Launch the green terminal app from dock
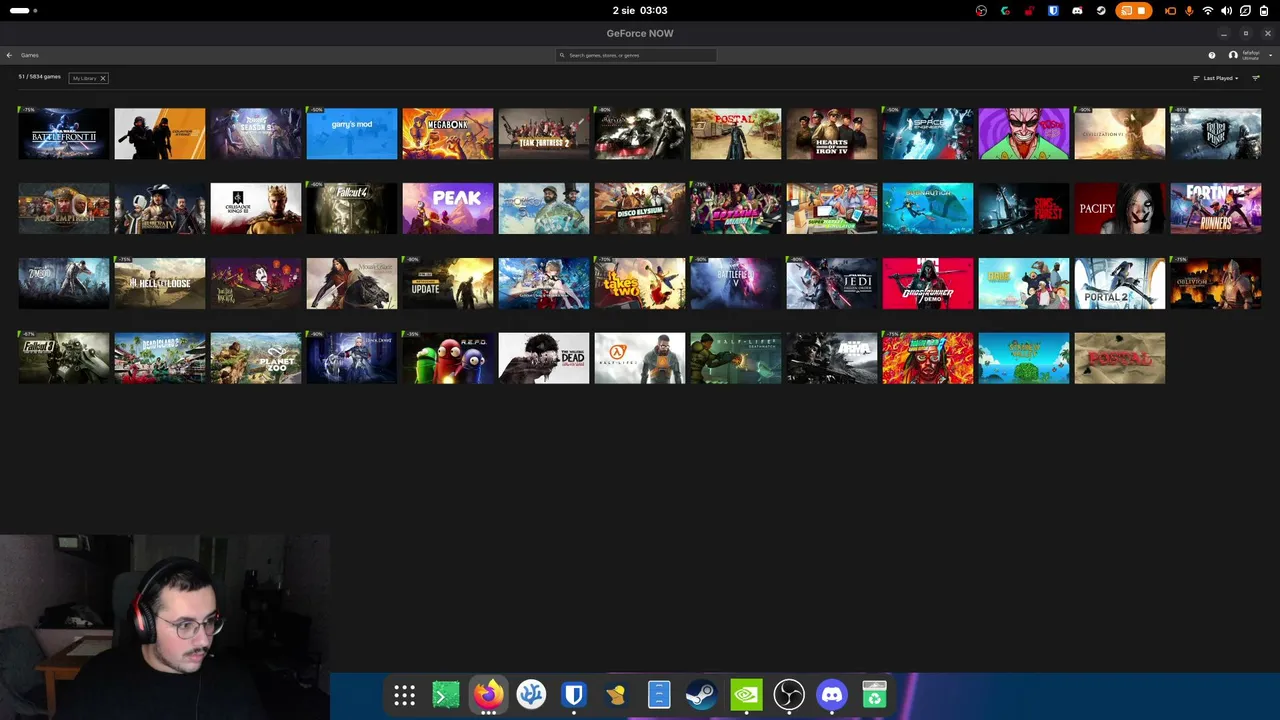1280x720 pixels. [x=446, y=695]
